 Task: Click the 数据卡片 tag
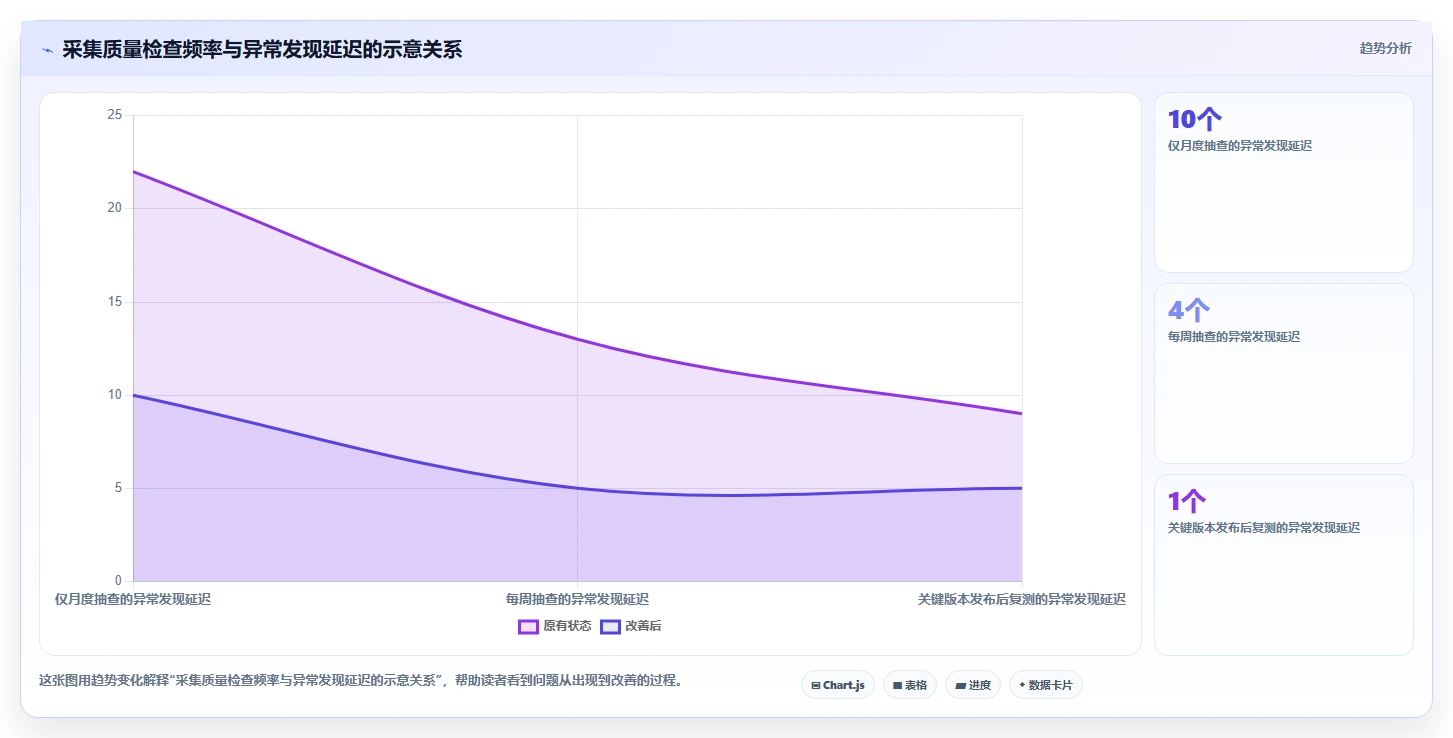(x=1046, y=685)
